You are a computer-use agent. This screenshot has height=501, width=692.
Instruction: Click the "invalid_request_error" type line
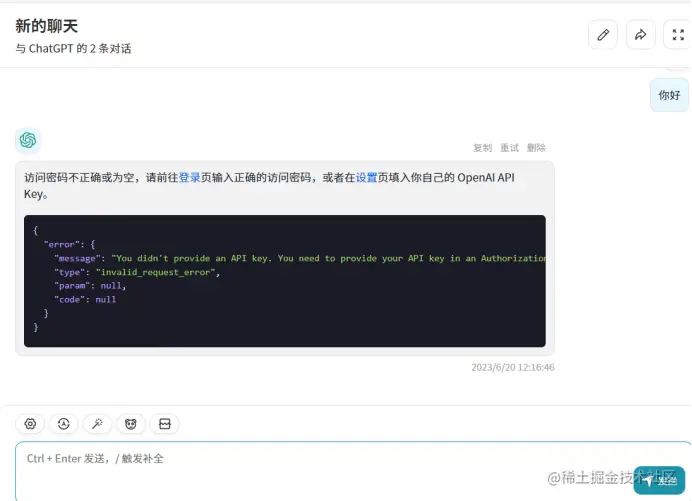(137, 272)
